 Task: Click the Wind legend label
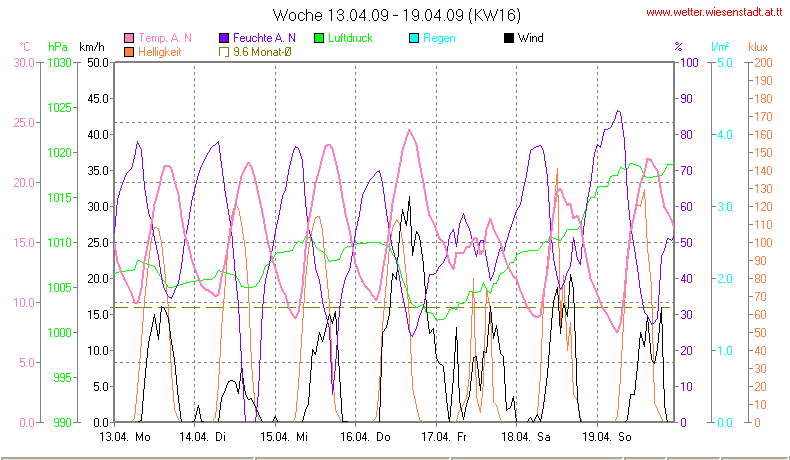click(531, 38)
